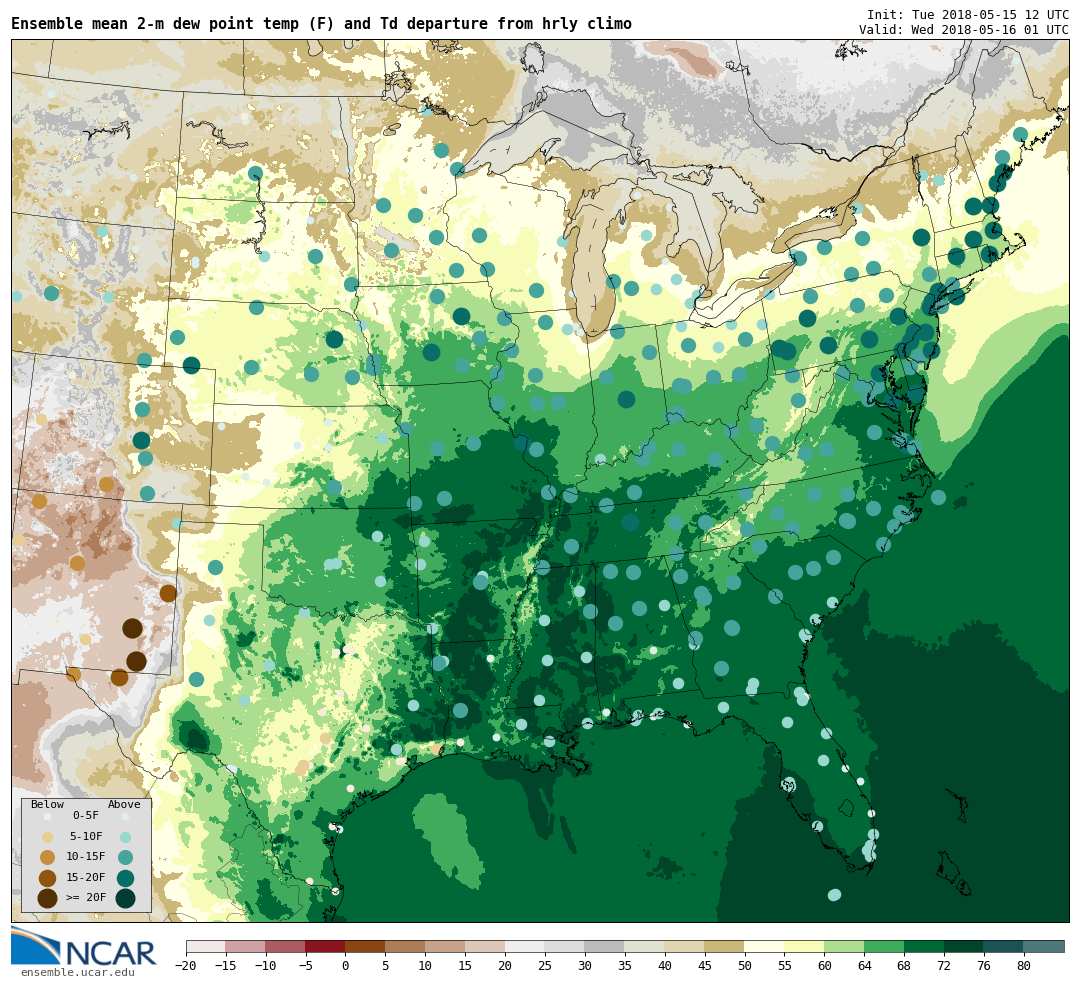Pick the green swatch between 64 and 68
Viewport: 1080px width, 985px height.
click(884, 946)
